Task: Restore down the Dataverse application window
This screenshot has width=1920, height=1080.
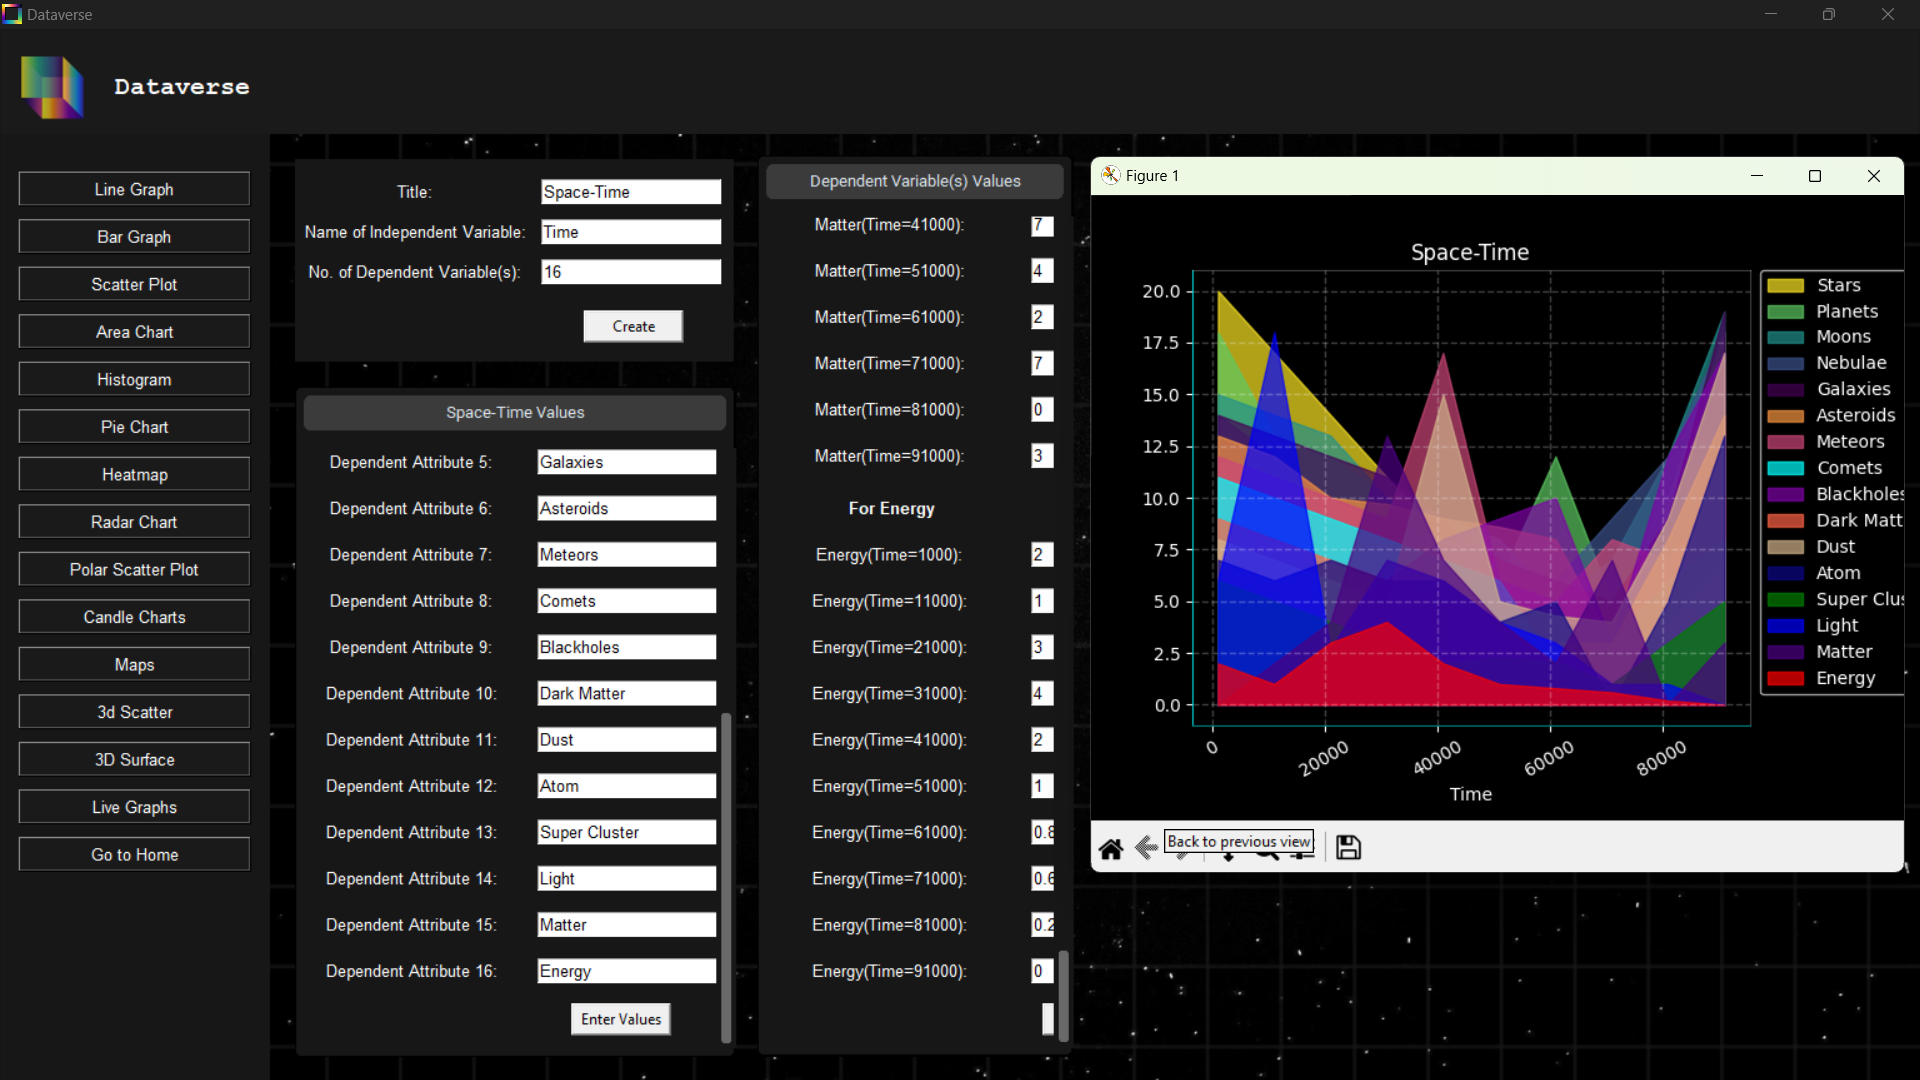Action: point(1828,15)
